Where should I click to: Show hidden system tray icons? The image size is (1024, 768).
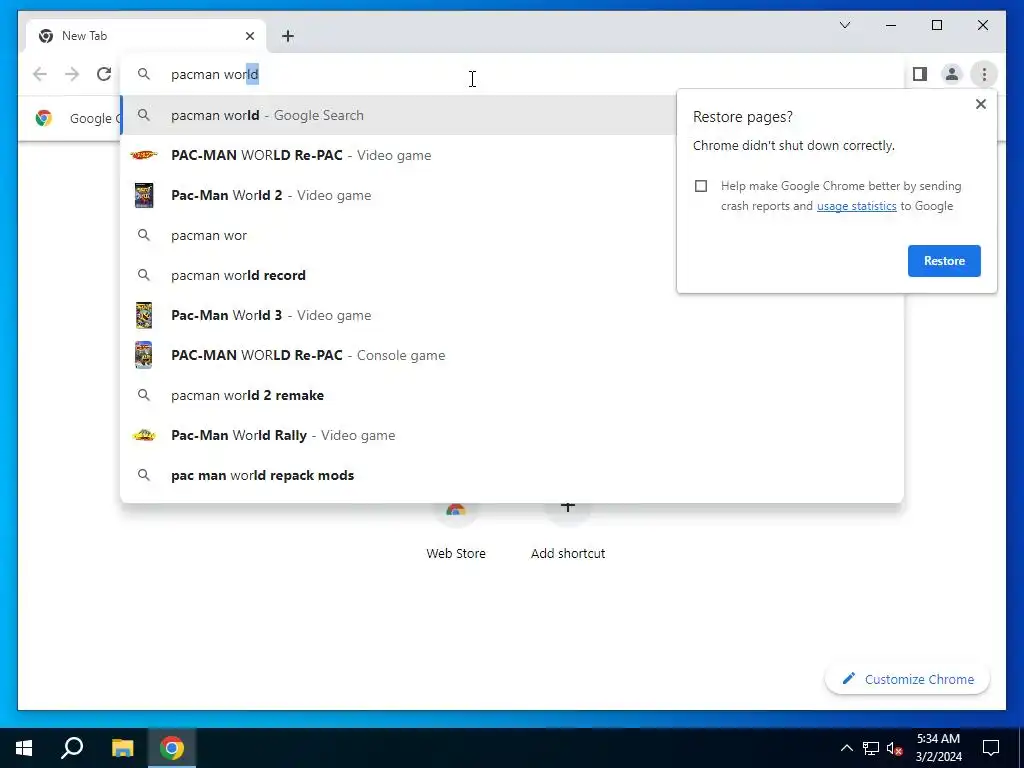click(x=846, y=748)
